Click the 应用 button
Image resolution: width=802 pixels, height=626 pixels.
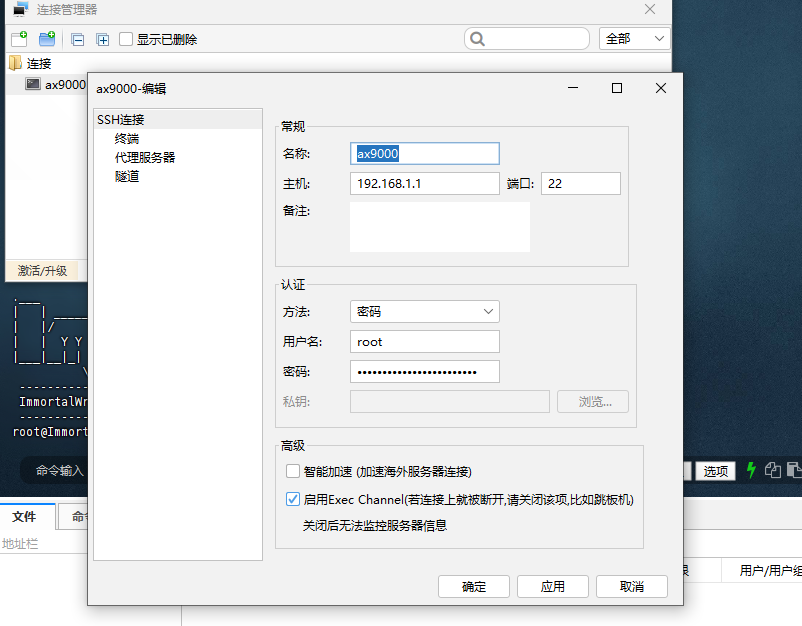[x=552, y=587]
